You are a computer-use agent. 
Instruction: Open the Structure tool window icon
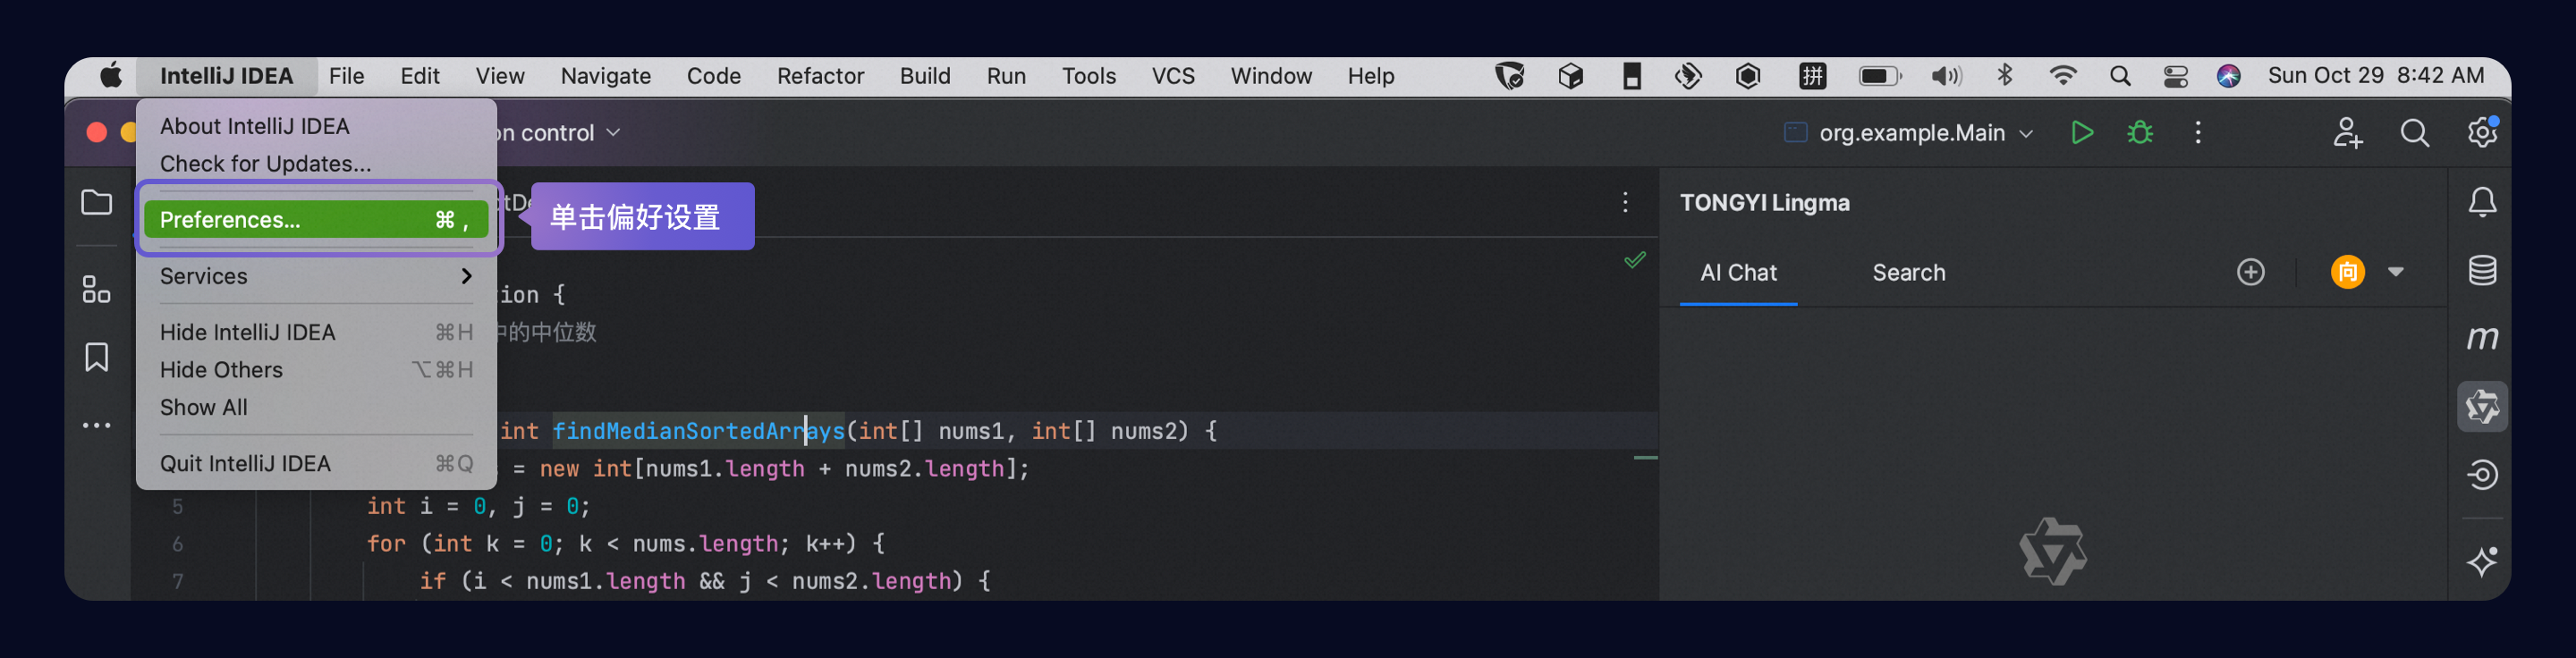coord(96,290)
